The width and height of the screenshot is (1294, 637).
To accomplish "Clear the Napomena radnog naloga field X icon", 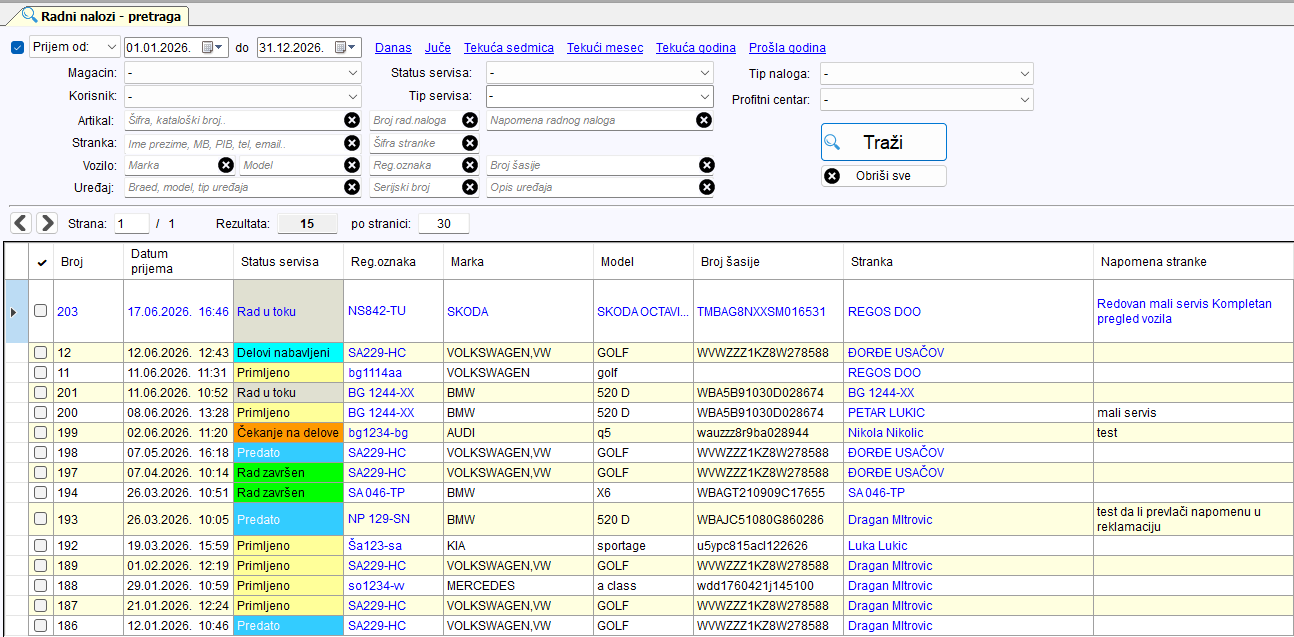I will click(x=704, y=120).
